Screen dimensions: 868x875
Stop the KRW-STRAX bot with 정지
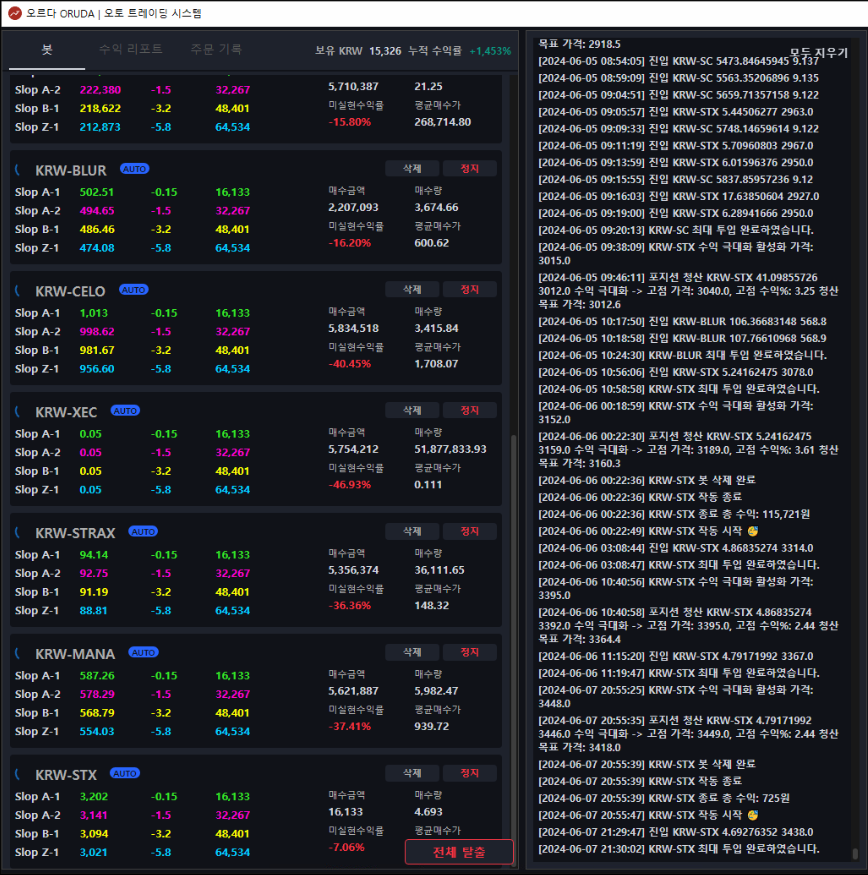tap(469, 531)
